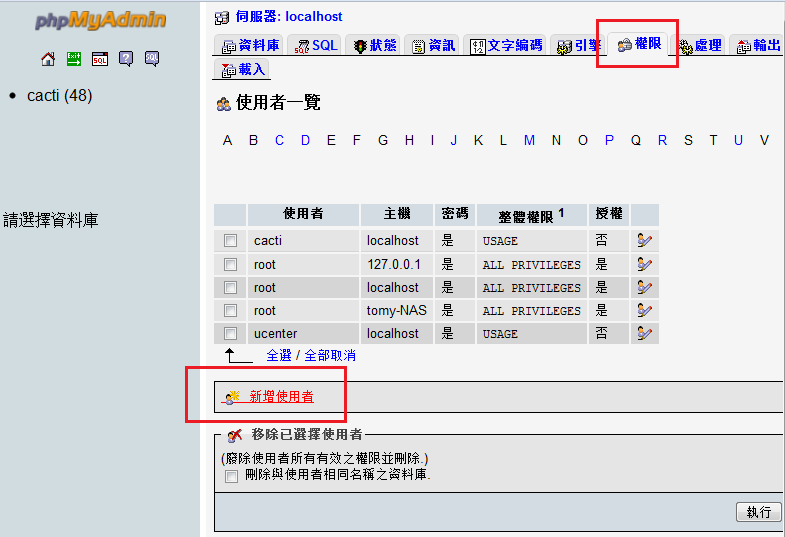Click the phpMyAdmin logo

100,21
